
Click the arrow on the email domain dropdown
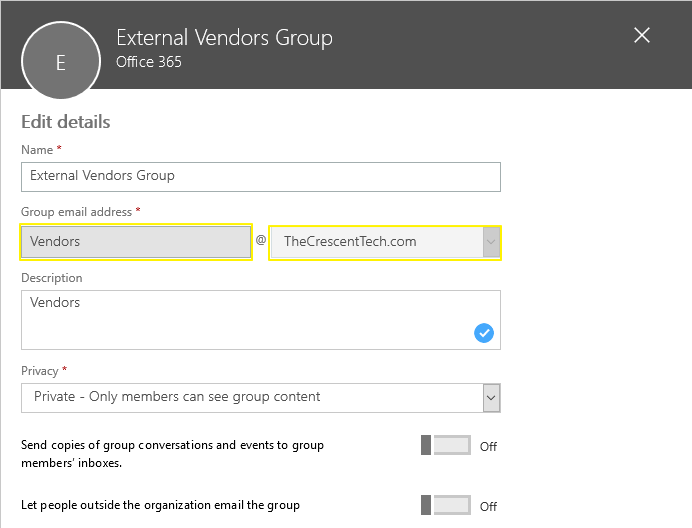pos(490,242)
